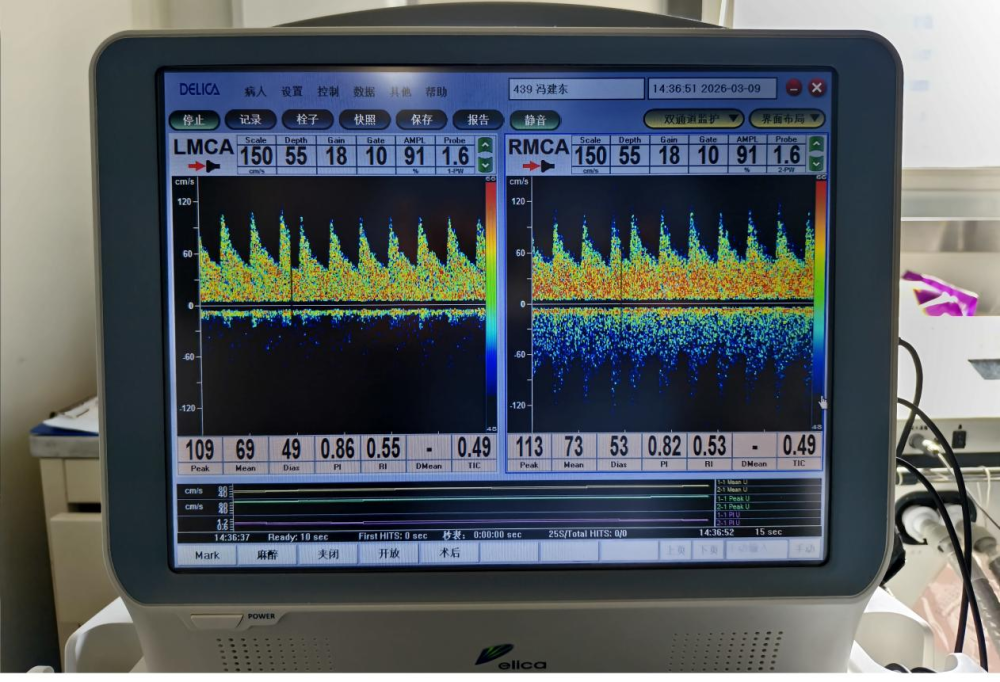
Task: Click the RMCA probe direction arrow icon
Action: pos(539,166)
